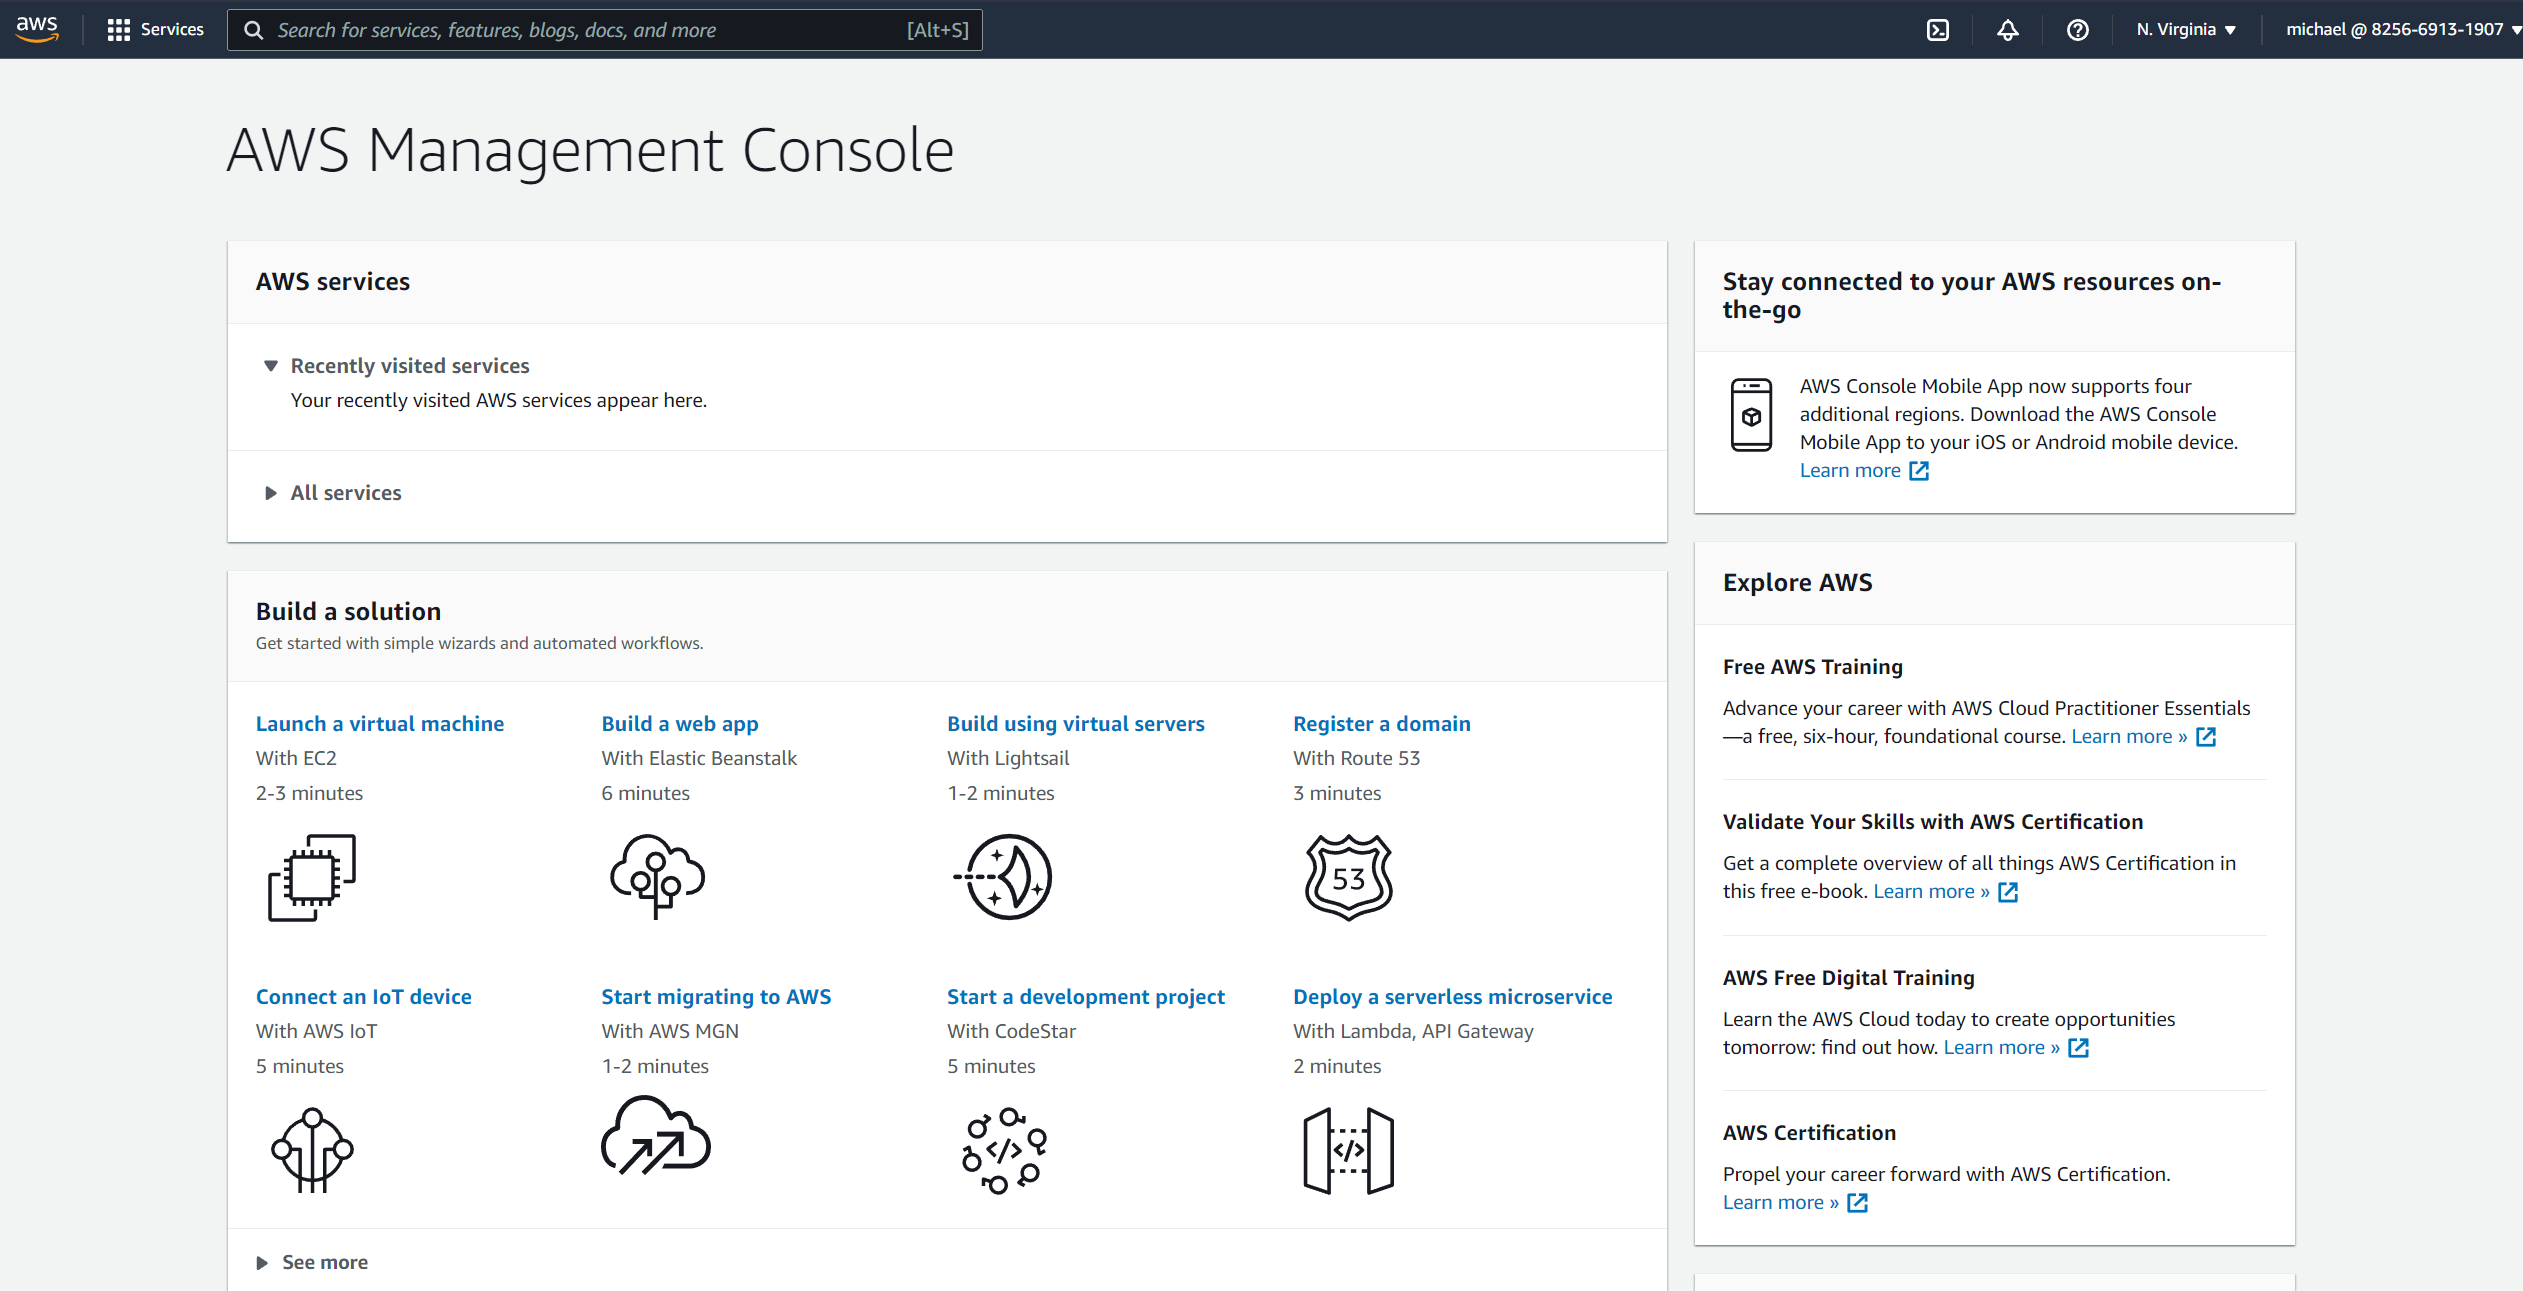Open the notifications bell

coord(2007,30)
